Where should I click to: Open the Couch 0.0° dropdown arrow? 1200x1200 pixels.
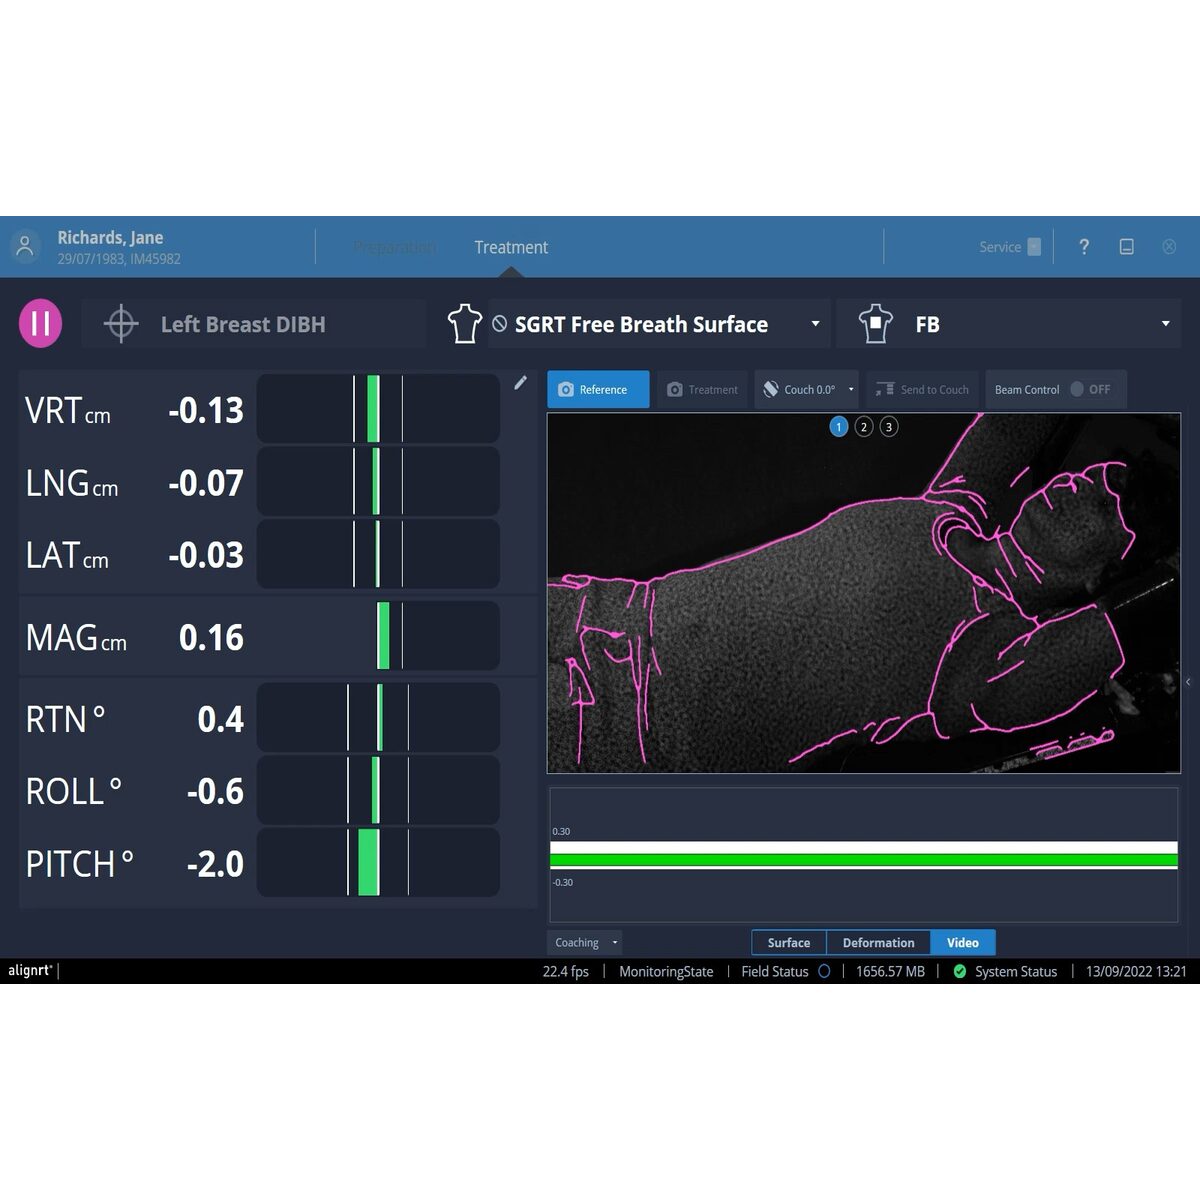click(x=851, y=390)
